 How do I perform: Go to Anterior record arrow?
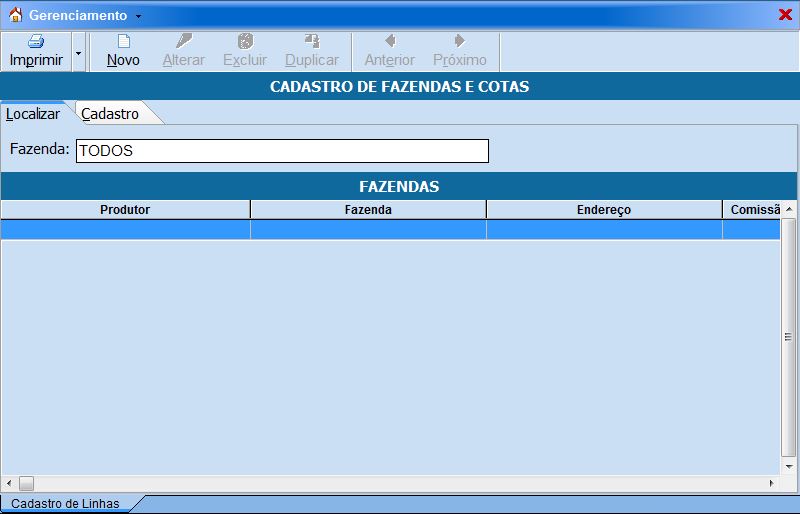point(389,42)
